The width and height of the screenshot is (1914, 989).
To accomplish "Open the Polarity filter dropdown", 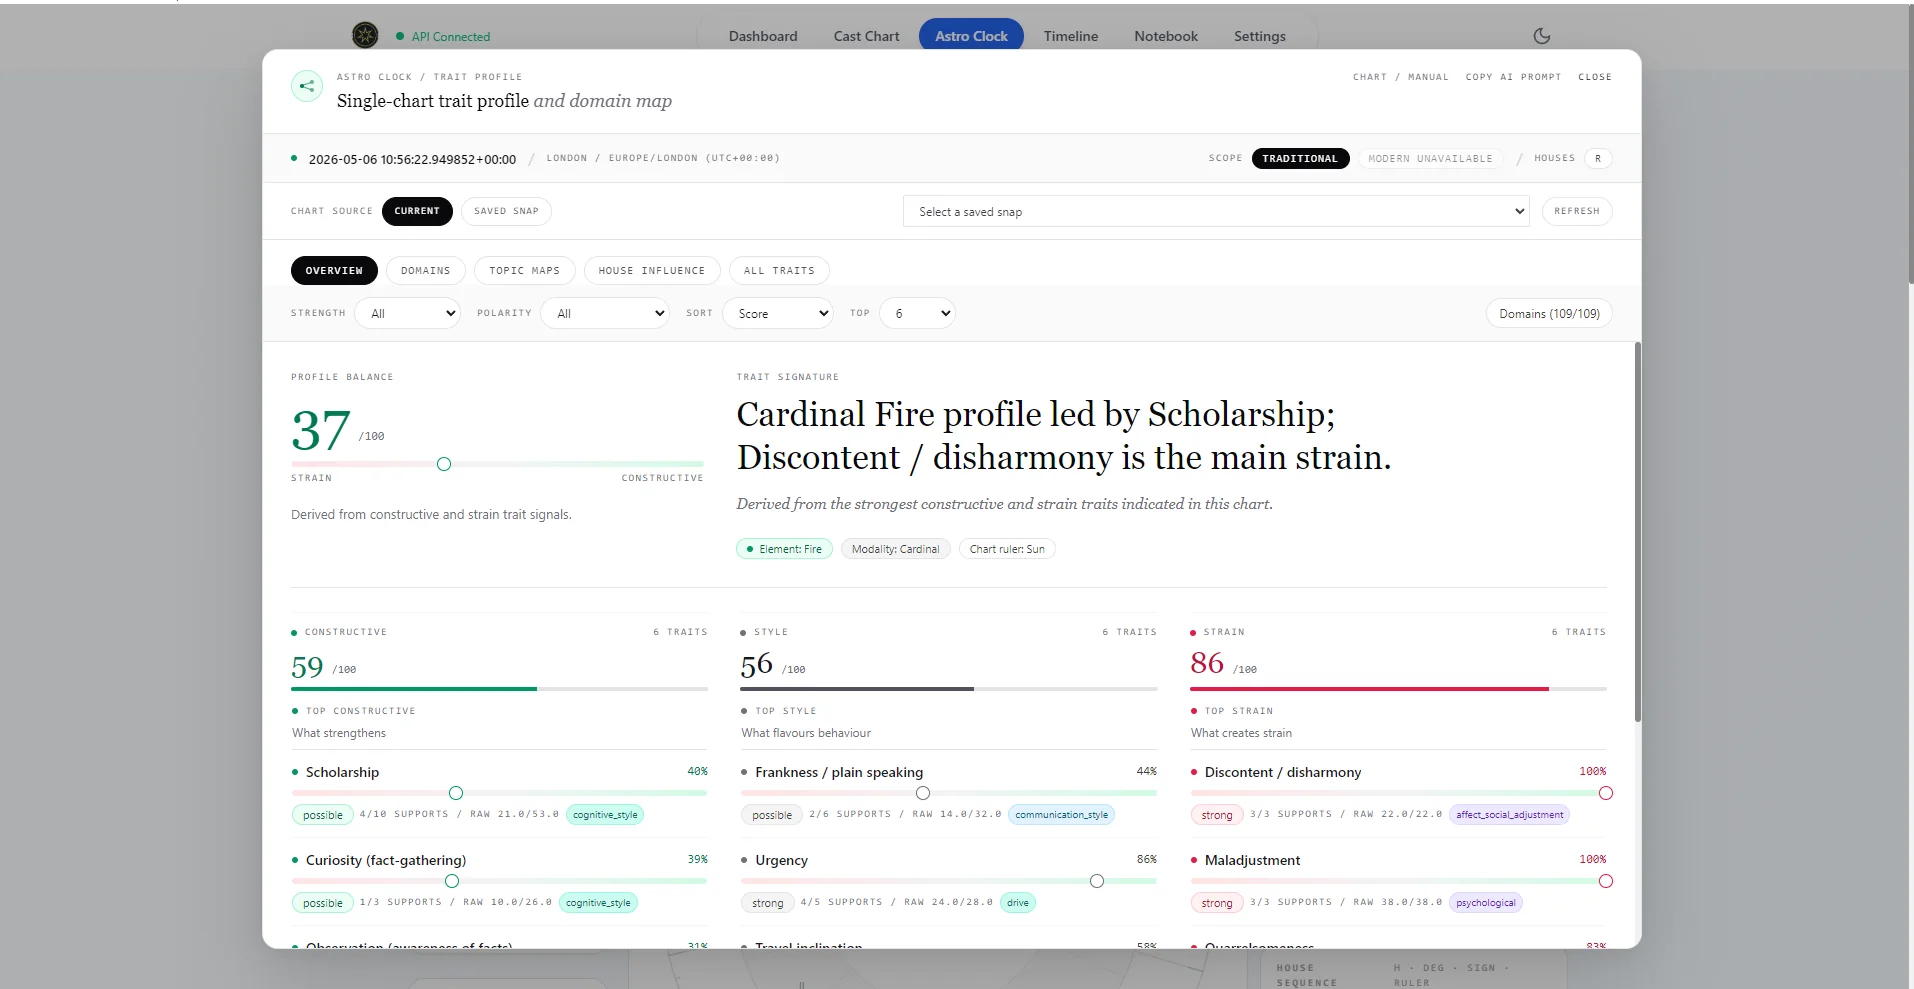I will click(604, 313).
